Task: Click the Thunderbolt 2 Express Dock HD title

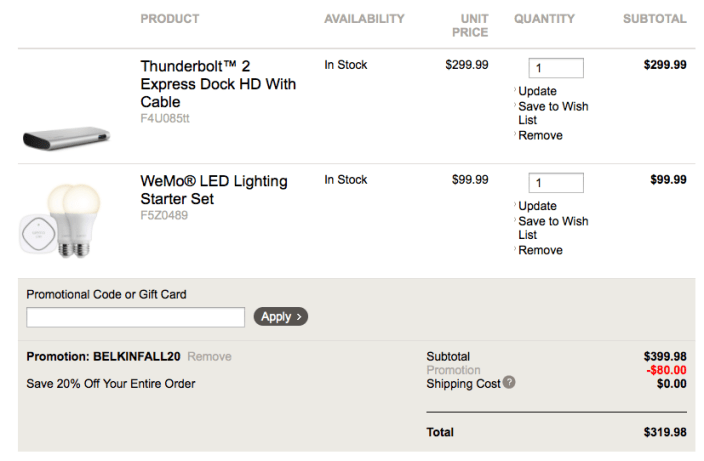Action: [x=218, y=84]
